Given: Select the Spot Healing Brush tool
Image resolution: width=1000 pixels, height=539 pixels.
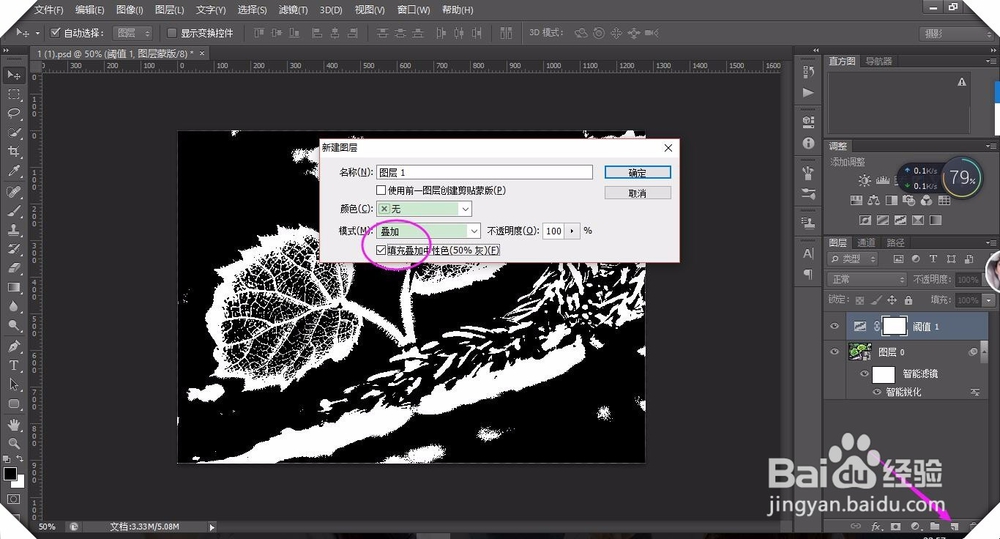Looking at the screenshot, I should (13, 191).
